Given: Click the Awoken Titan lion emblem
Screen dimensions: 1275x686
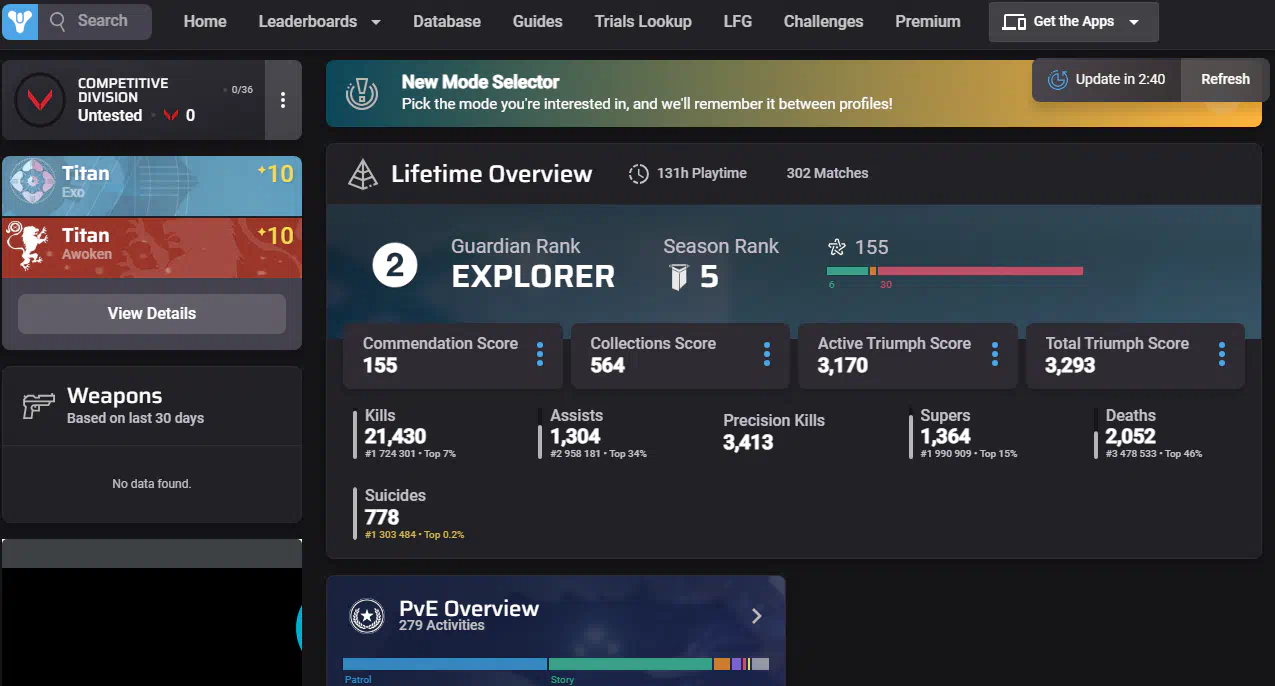Looking at the screenshot, I should pos(30,246).
